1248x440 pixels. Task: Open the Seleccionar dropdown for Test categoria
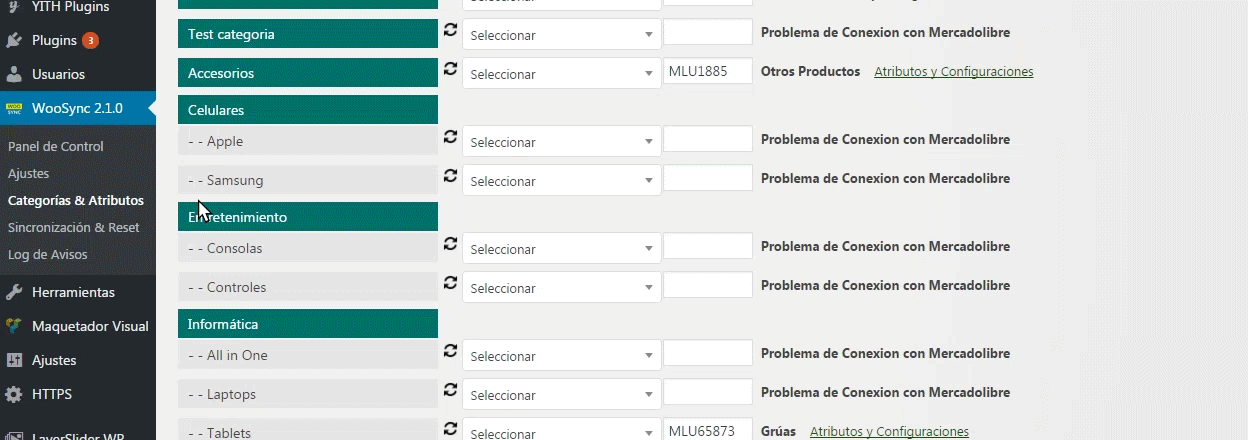[561, 35]
